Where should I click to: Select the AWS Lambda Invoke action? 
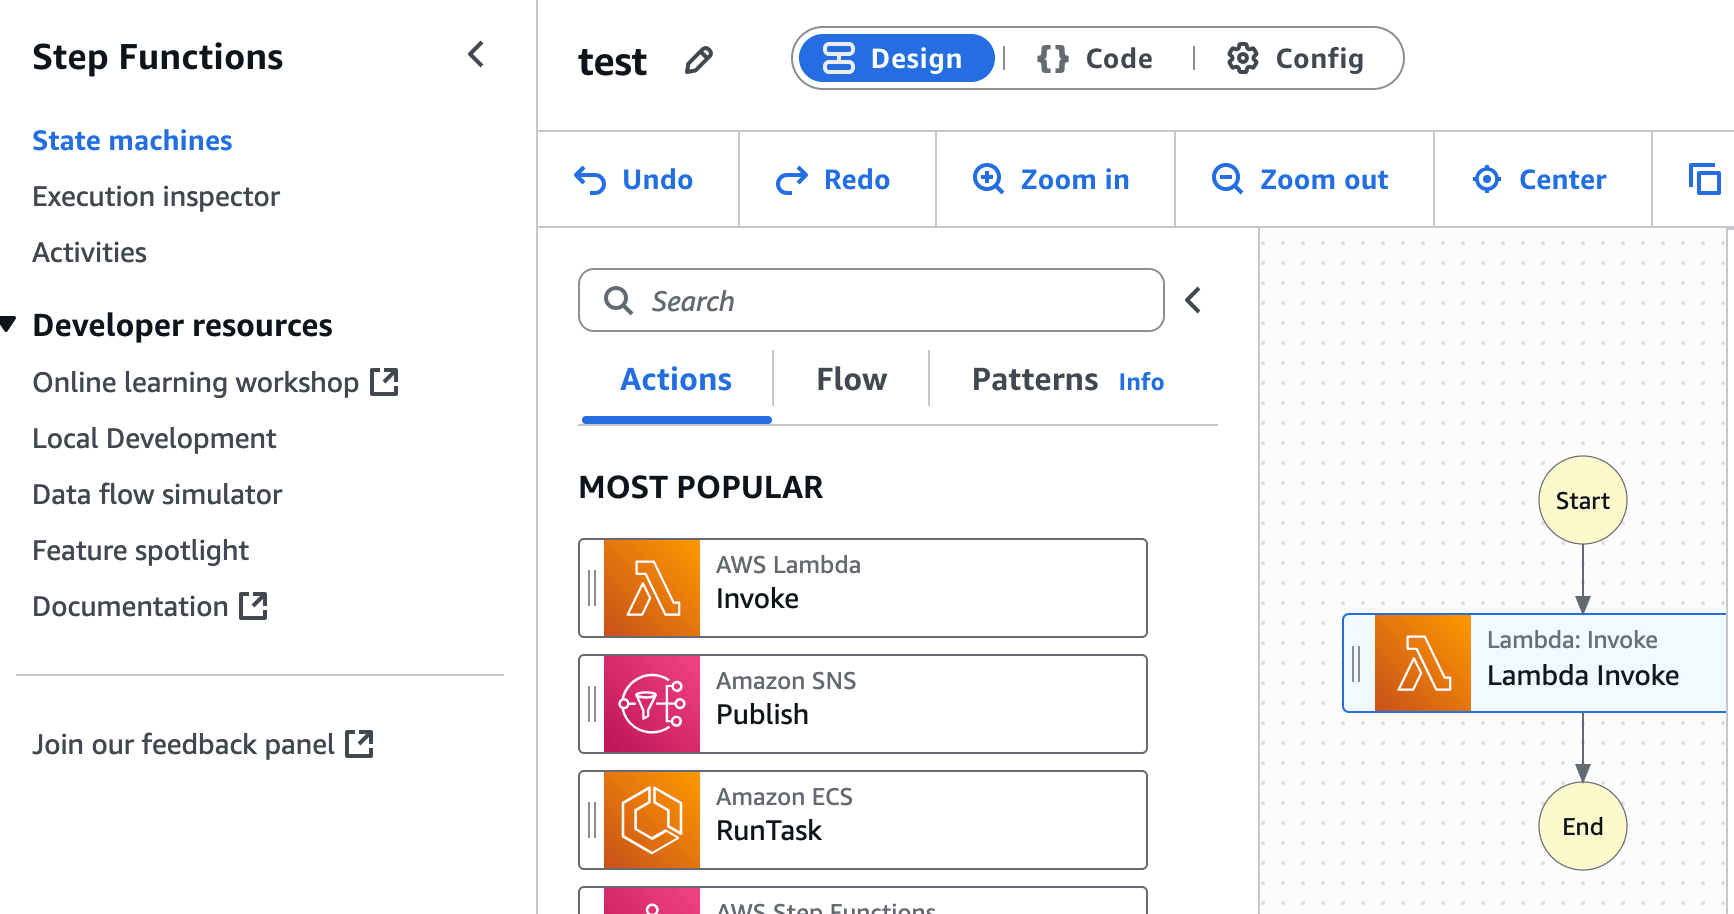[x=862, y=588]
